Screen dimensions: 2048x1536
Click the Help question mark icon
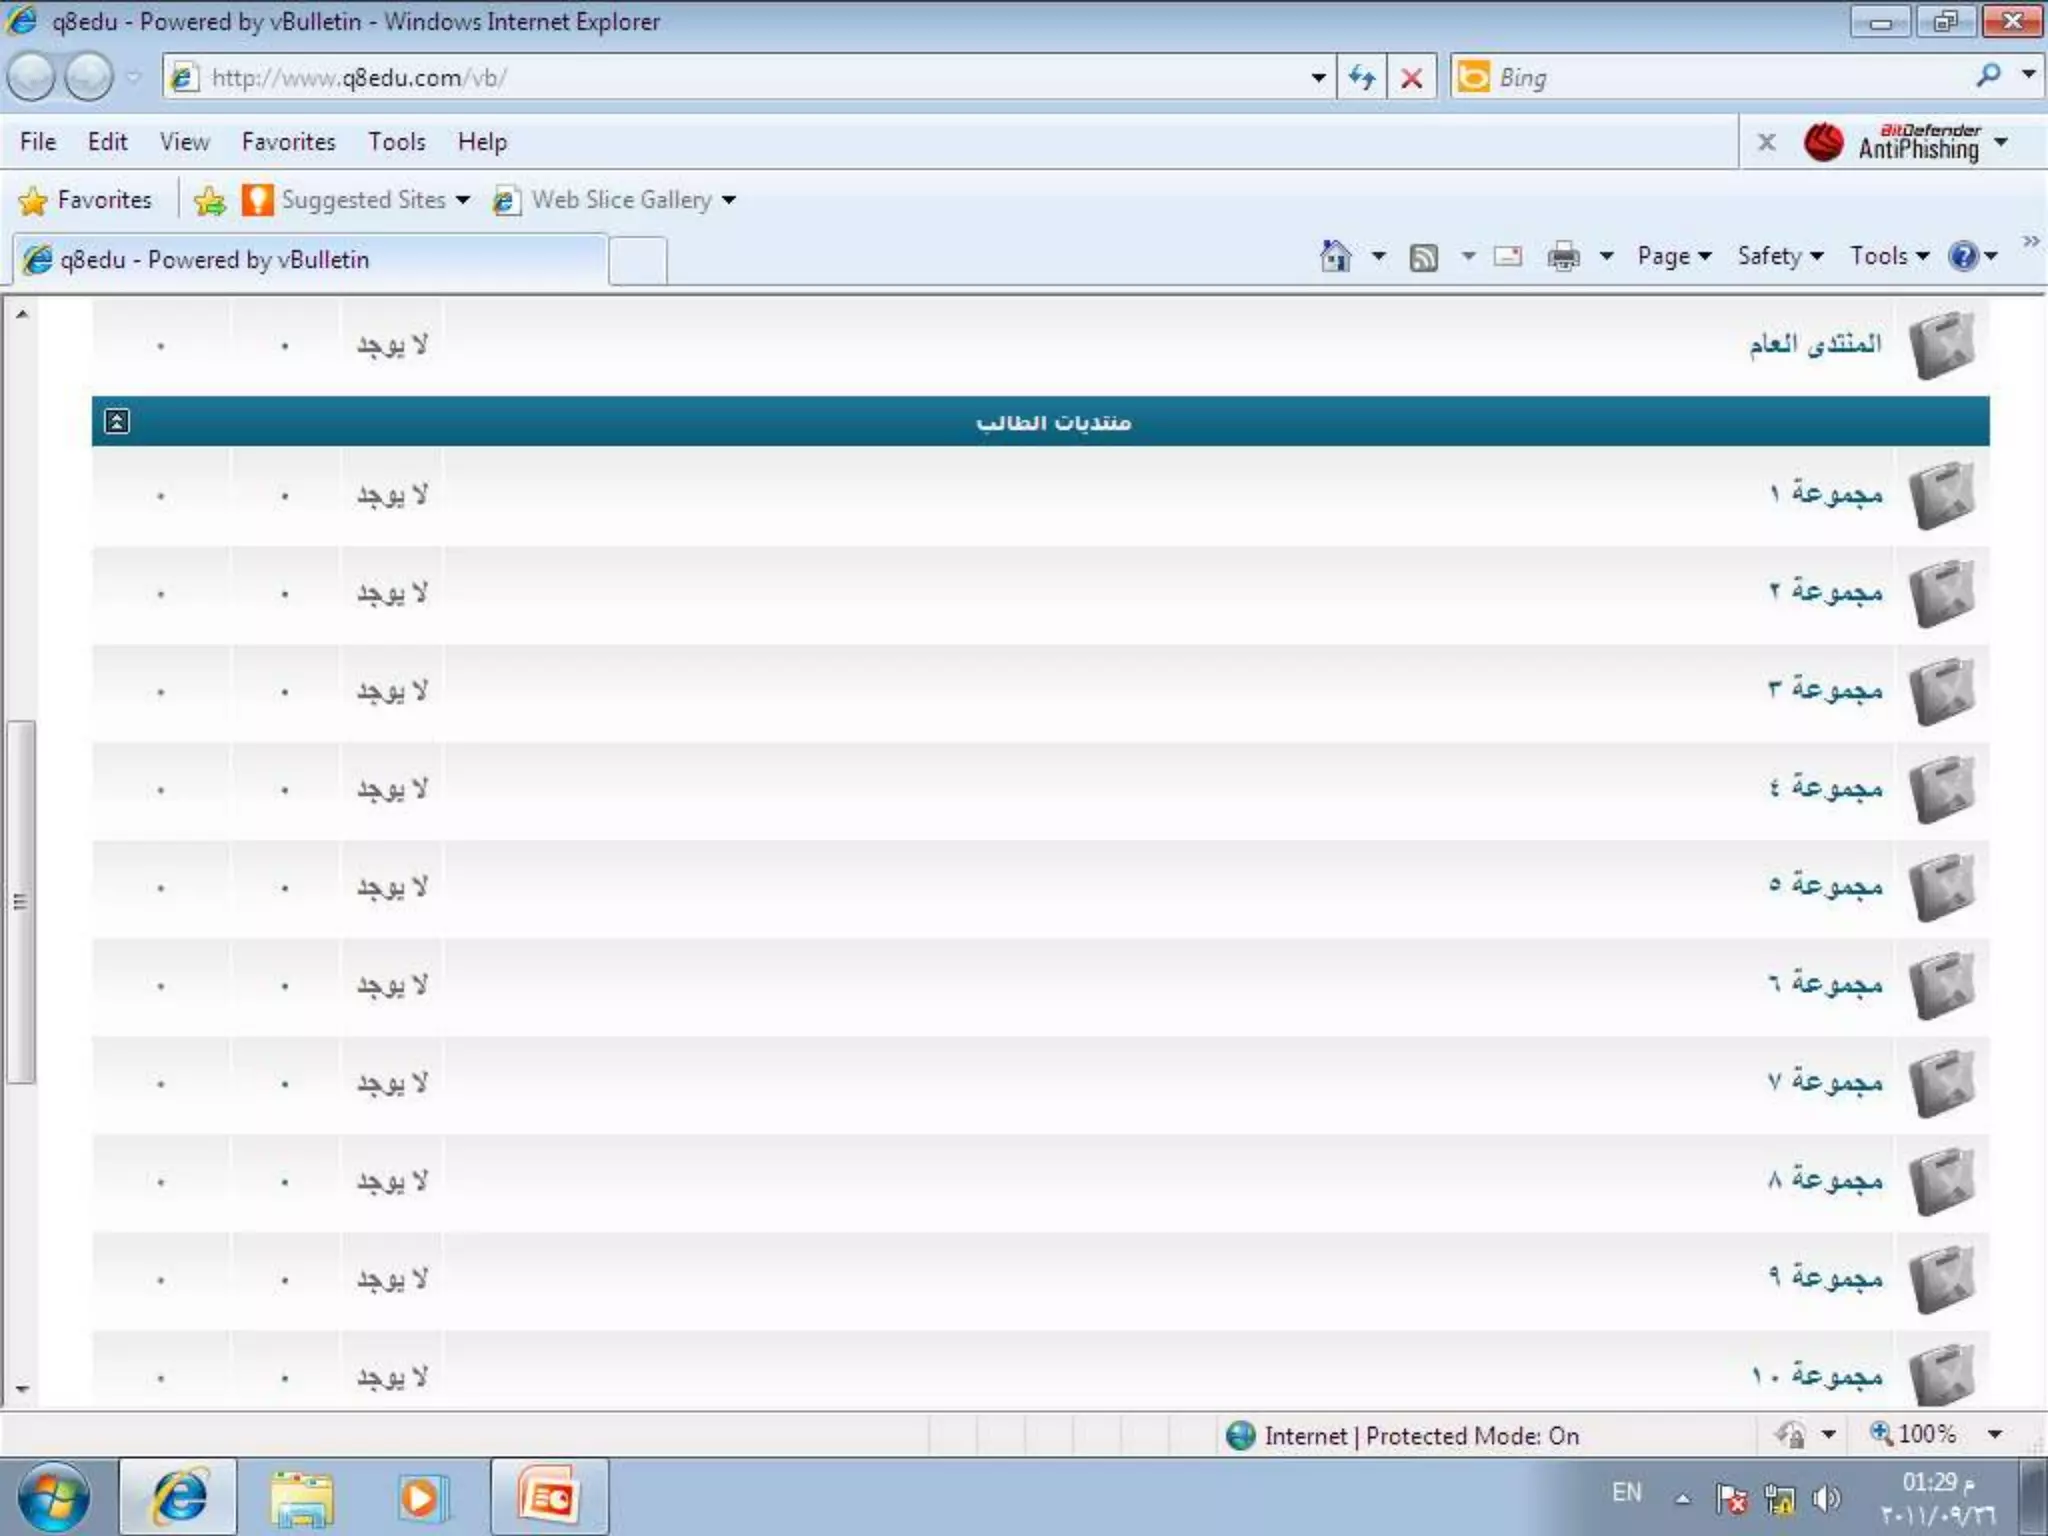click(1963, 257)
